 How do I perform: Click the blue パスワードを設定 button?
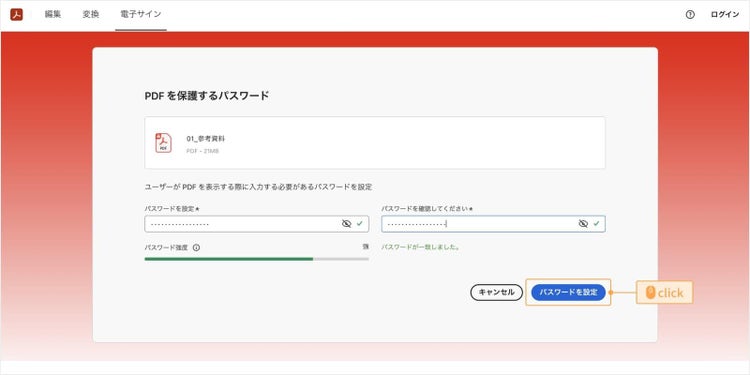568,293
